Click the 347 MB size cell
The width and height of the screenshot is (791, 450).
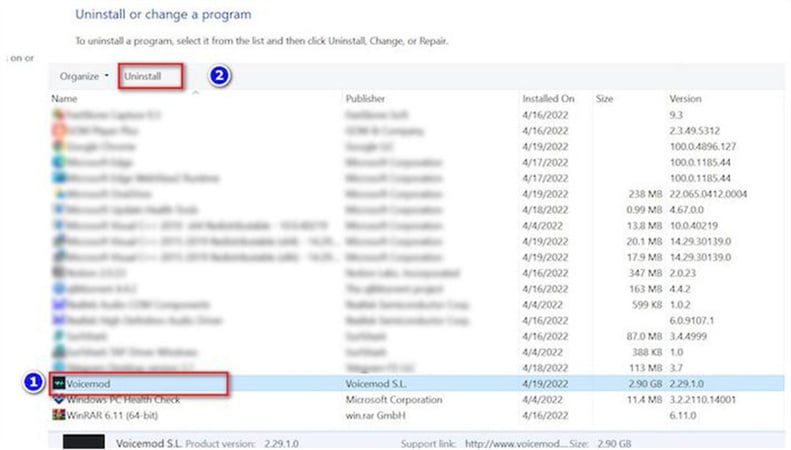[645, 273]
